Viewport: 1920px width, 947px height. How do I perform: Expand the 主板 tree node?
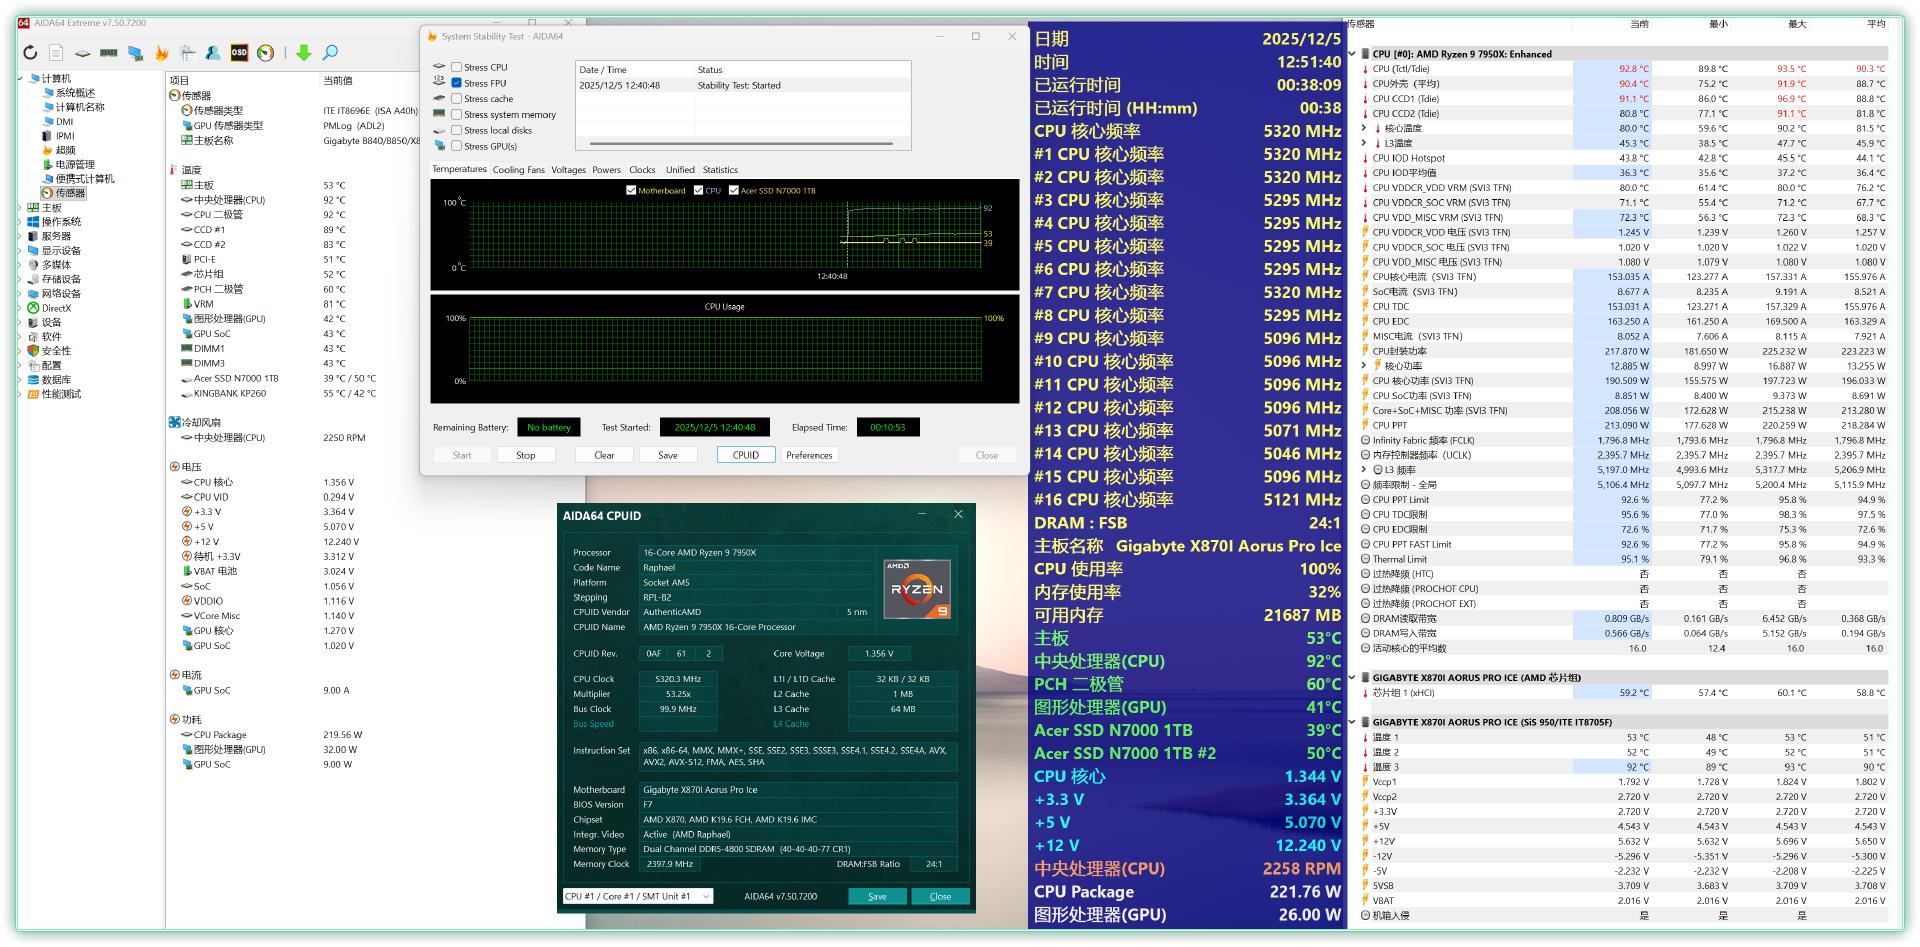21,208
